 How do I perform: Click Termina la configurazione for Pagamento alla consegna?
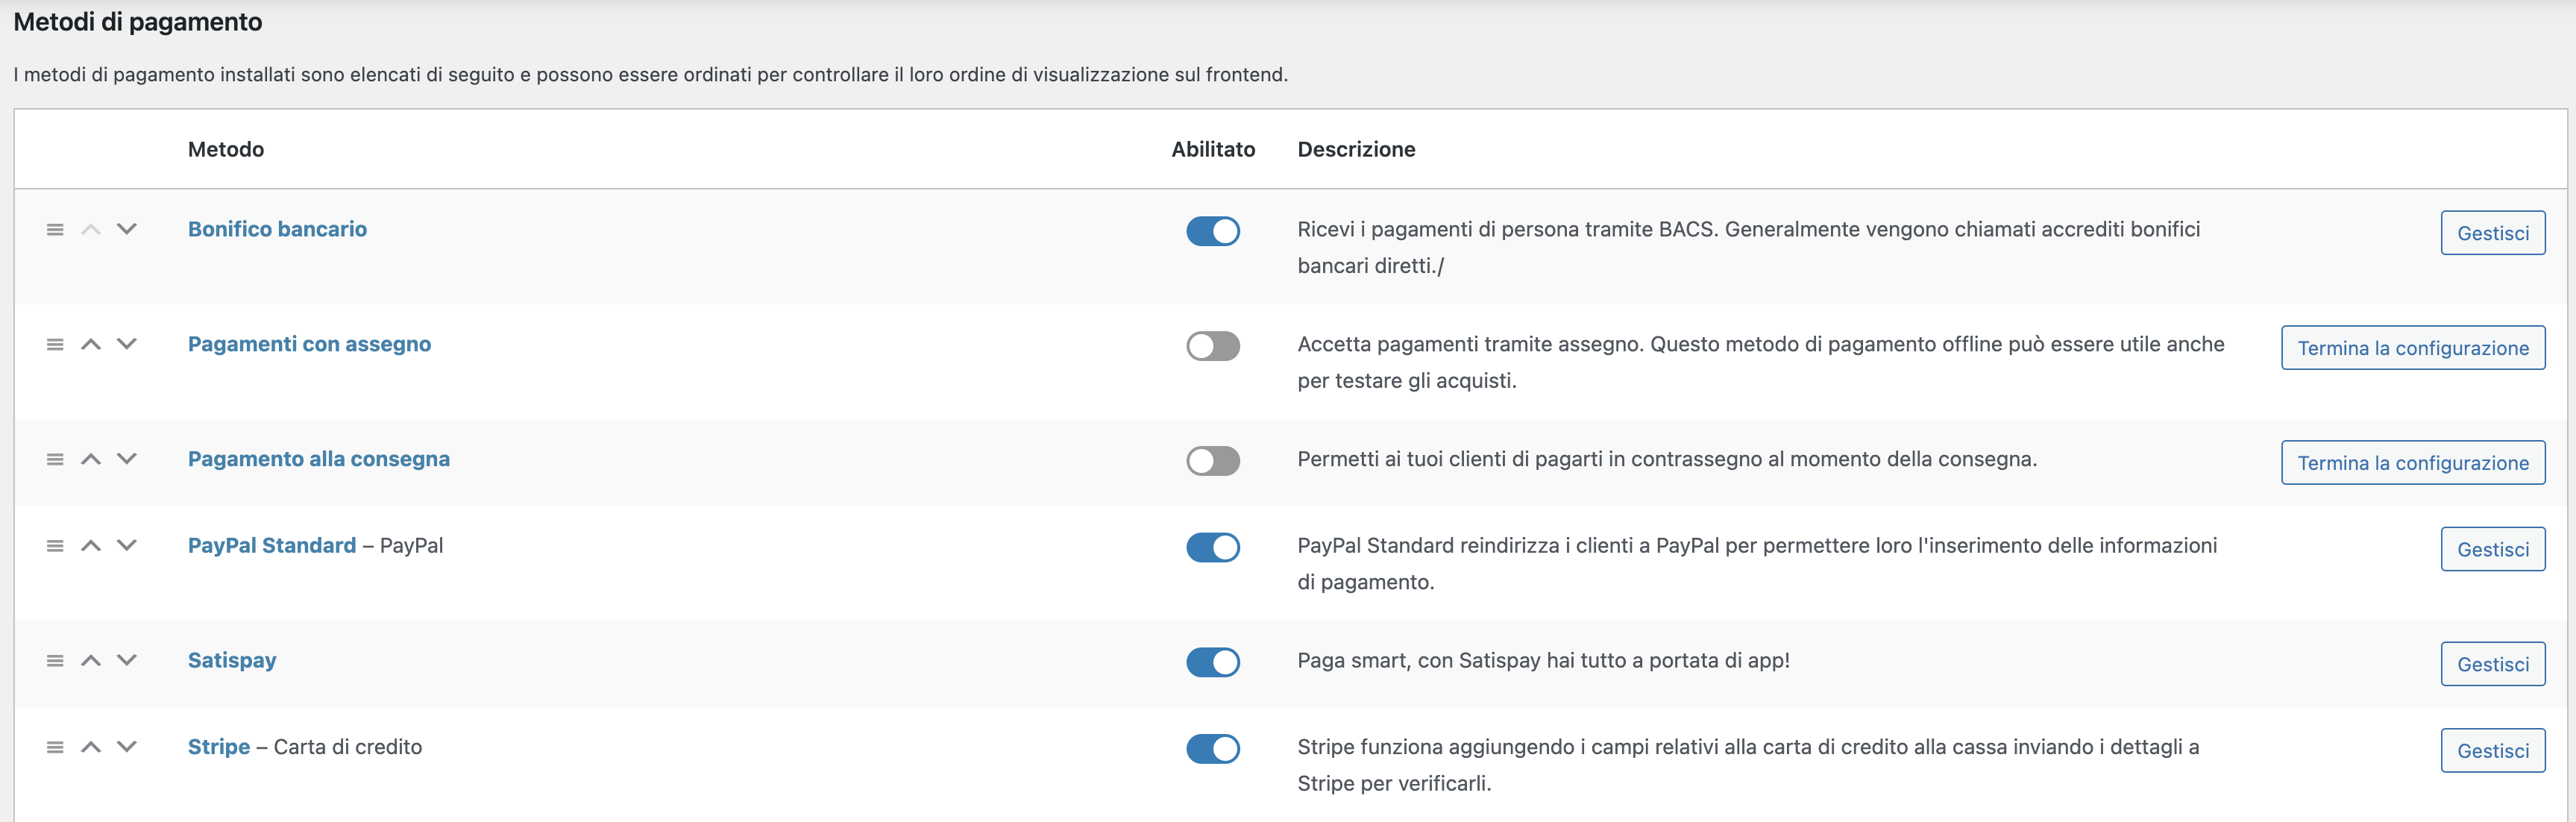(x=2413, y=463)
